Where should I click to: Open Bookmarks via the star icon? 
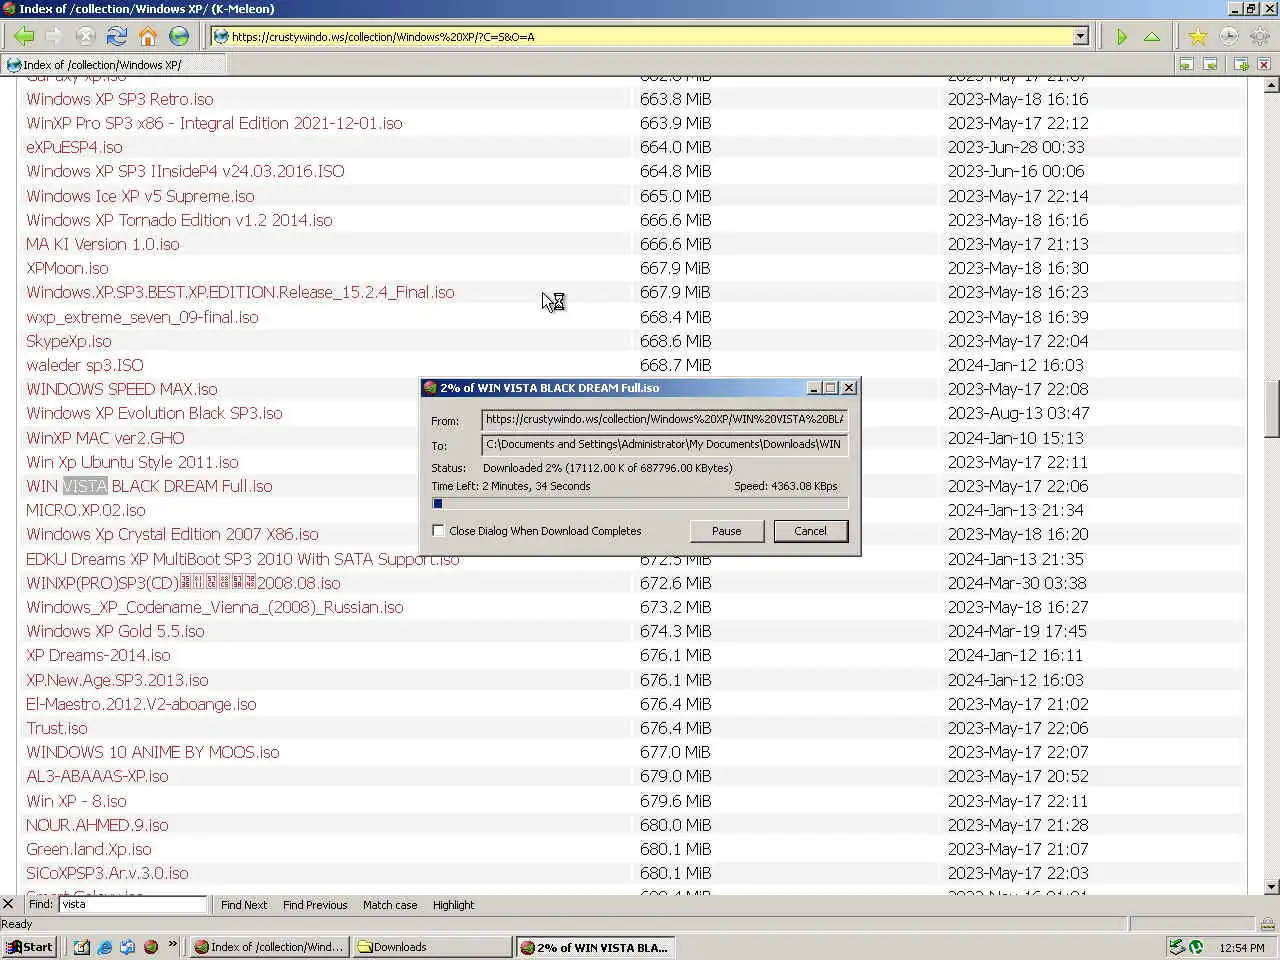point(1197,37)
